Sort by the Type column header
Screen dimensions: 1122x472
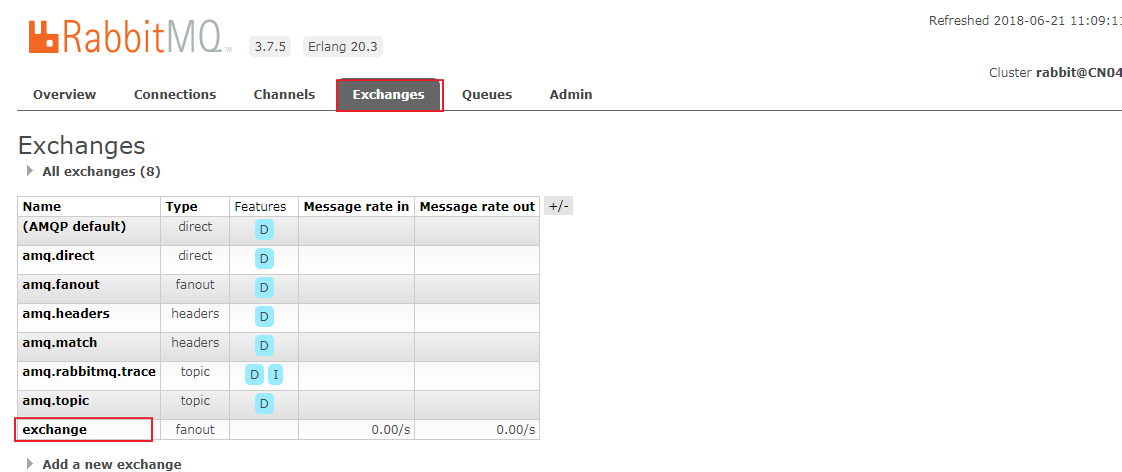pos(181,207)
